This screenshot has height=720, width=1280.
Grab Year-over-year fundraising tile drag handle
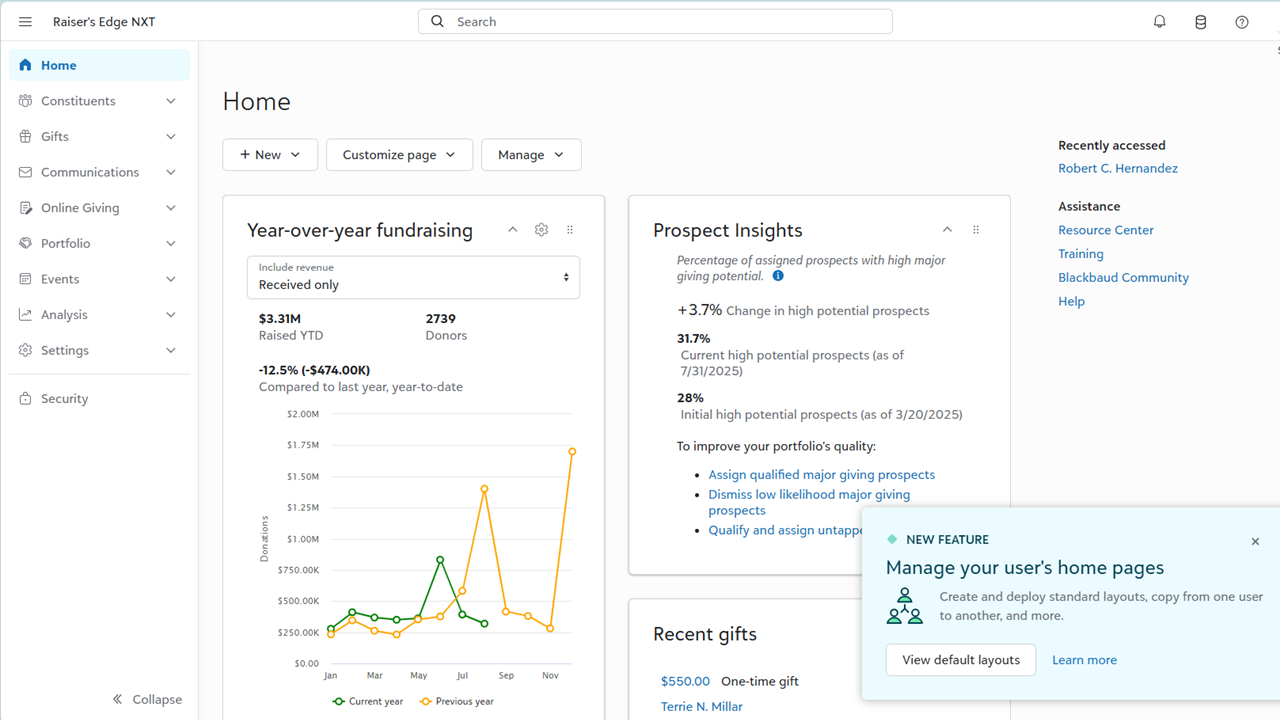[x=570, y=230]
